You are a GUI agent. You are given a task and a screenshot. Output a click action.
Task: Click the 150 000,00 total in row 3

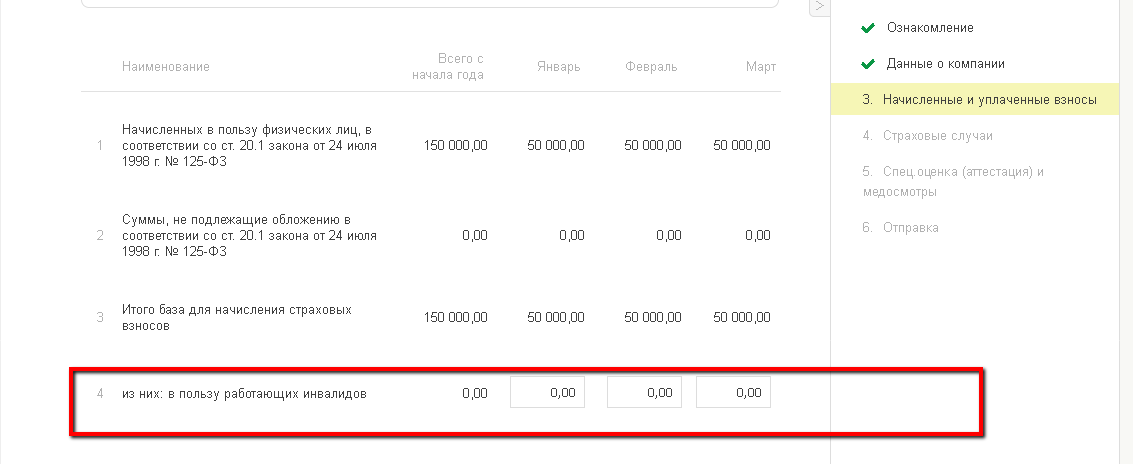(x=456, y=317)
